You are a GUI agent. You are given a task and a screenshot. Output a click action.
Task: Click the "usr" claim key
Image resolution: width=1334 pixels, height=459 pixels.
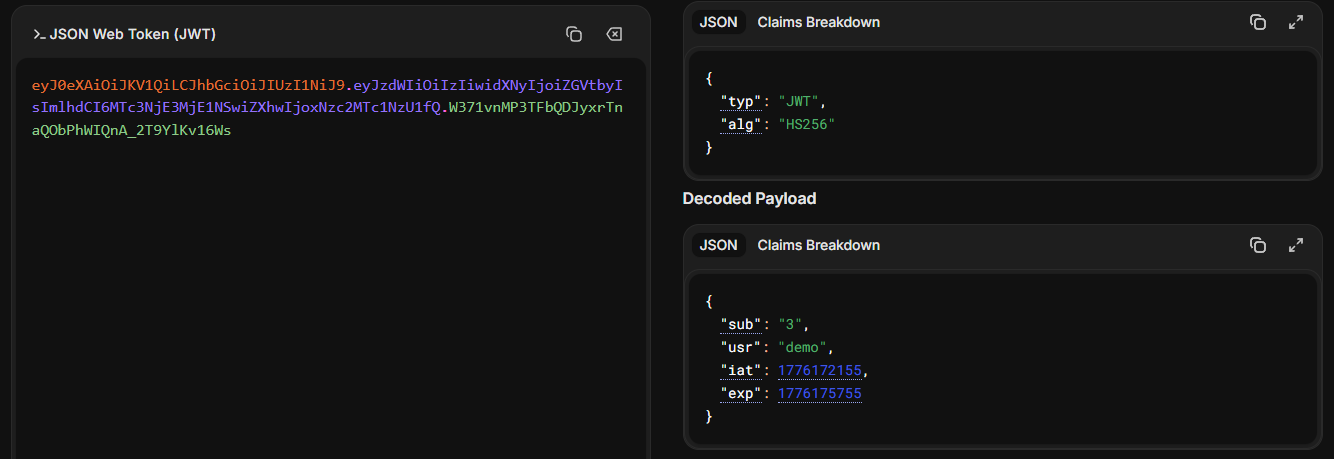[x=741, y=347]
